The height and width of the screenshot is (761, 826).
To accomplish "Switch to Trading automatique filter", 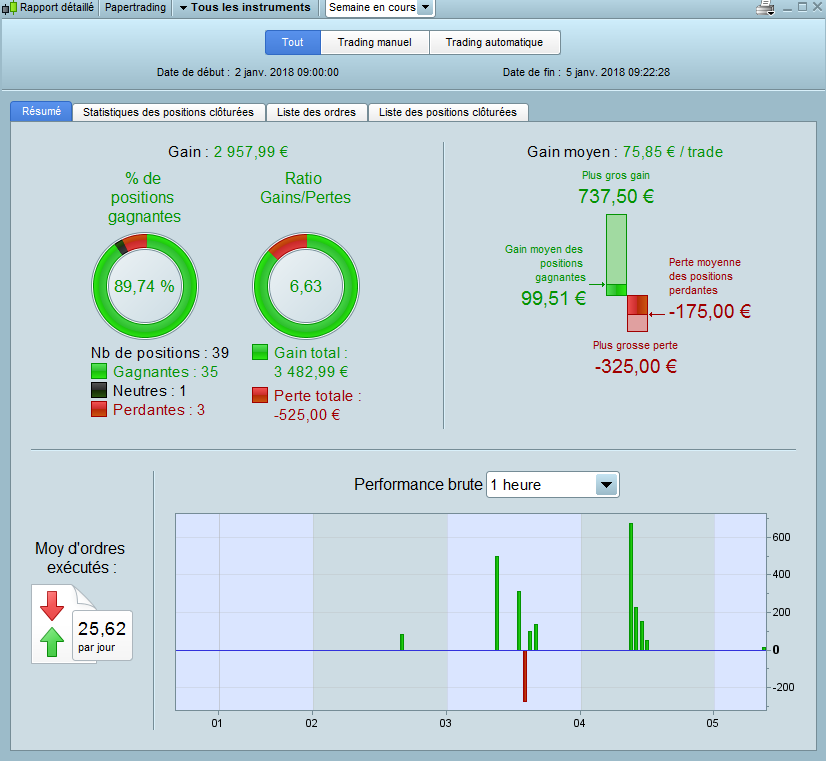I will click(x=495, y=42).
